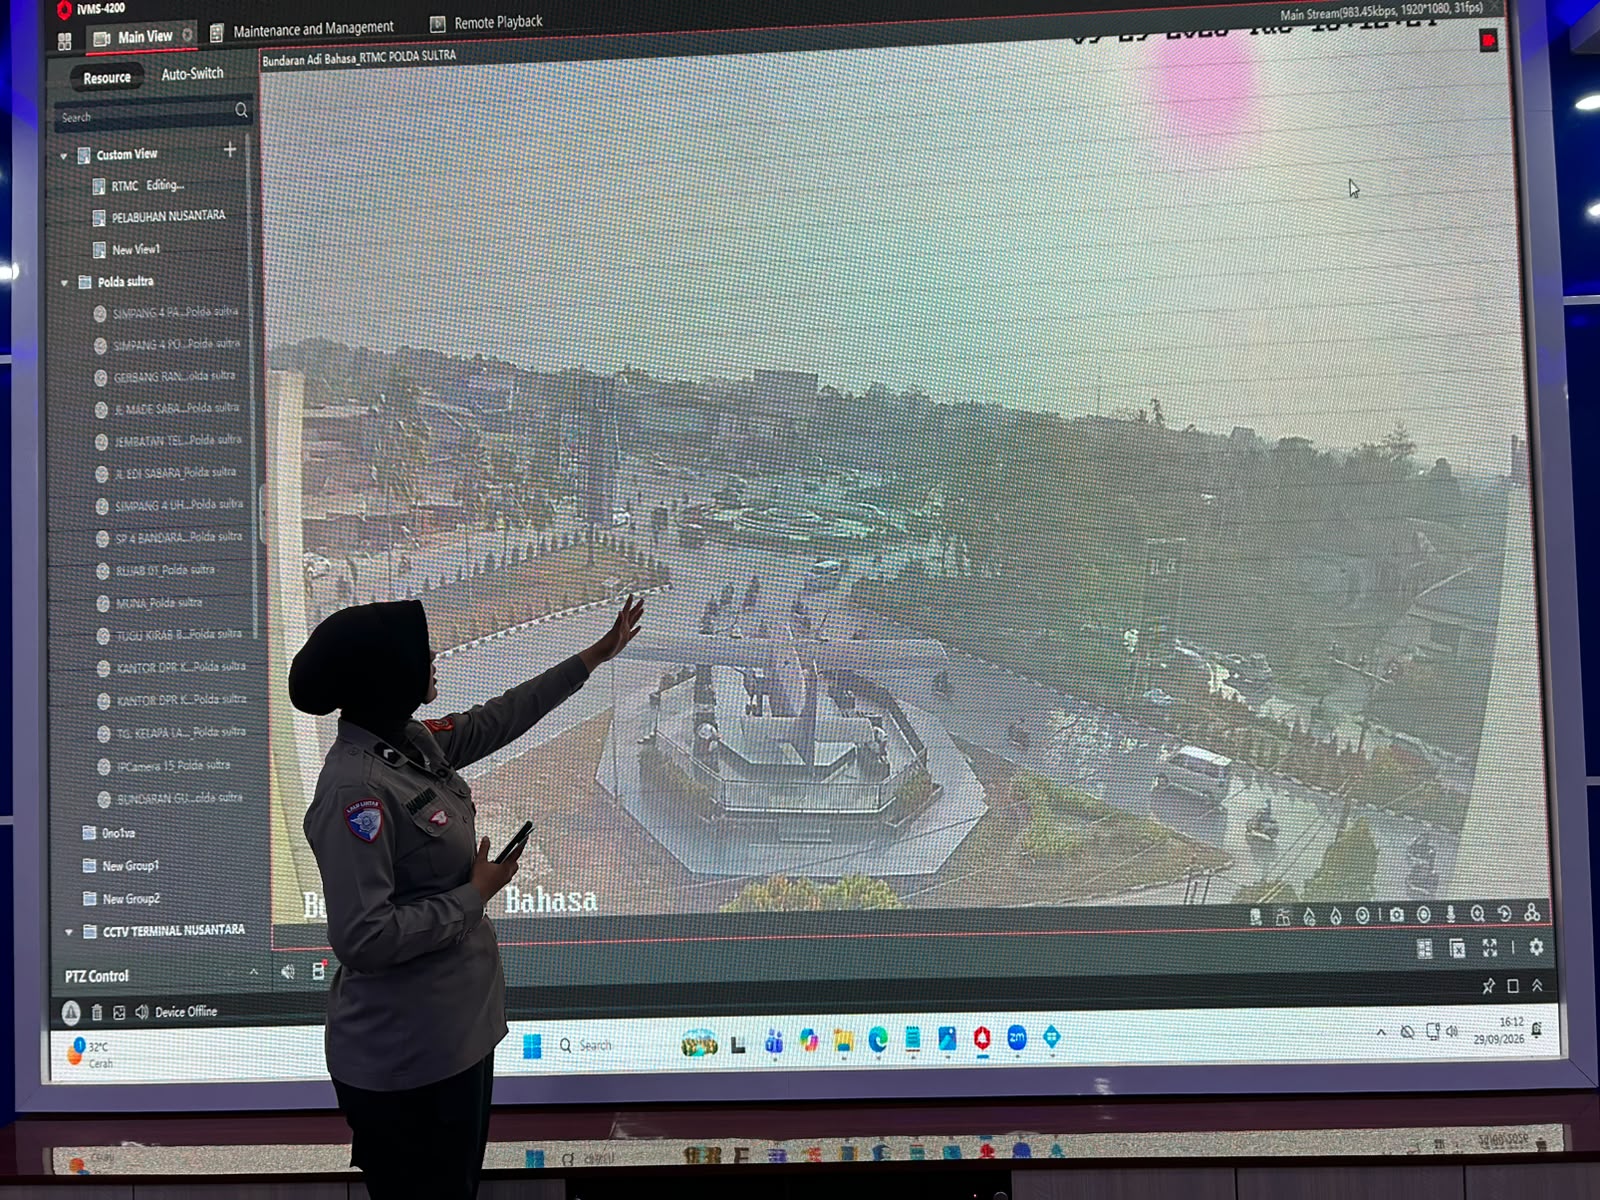
Task: Collapse the Polda sultra group arrow
Action: coord(65,283)
